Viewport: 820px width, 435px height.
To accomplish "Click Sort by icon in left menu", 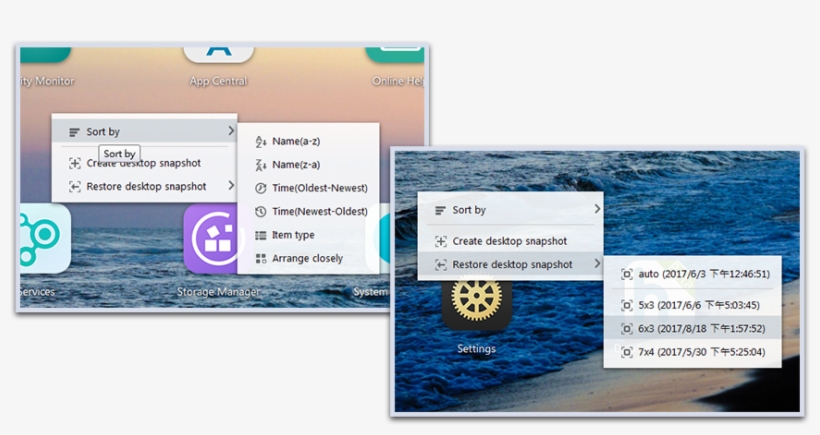I will (x=74, y=132).
